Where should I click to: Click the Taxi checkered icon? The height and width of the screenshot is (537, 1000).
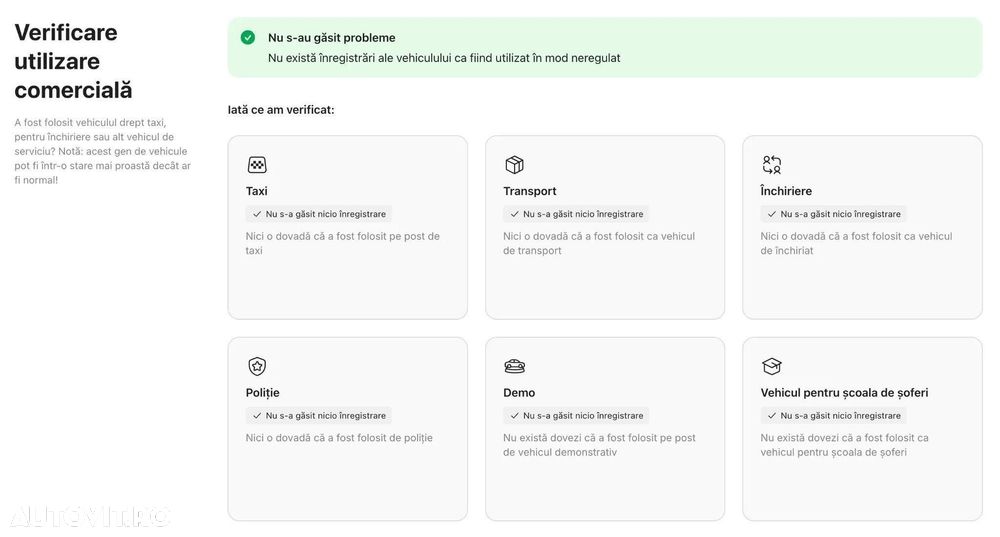click(x=257, y=165)
